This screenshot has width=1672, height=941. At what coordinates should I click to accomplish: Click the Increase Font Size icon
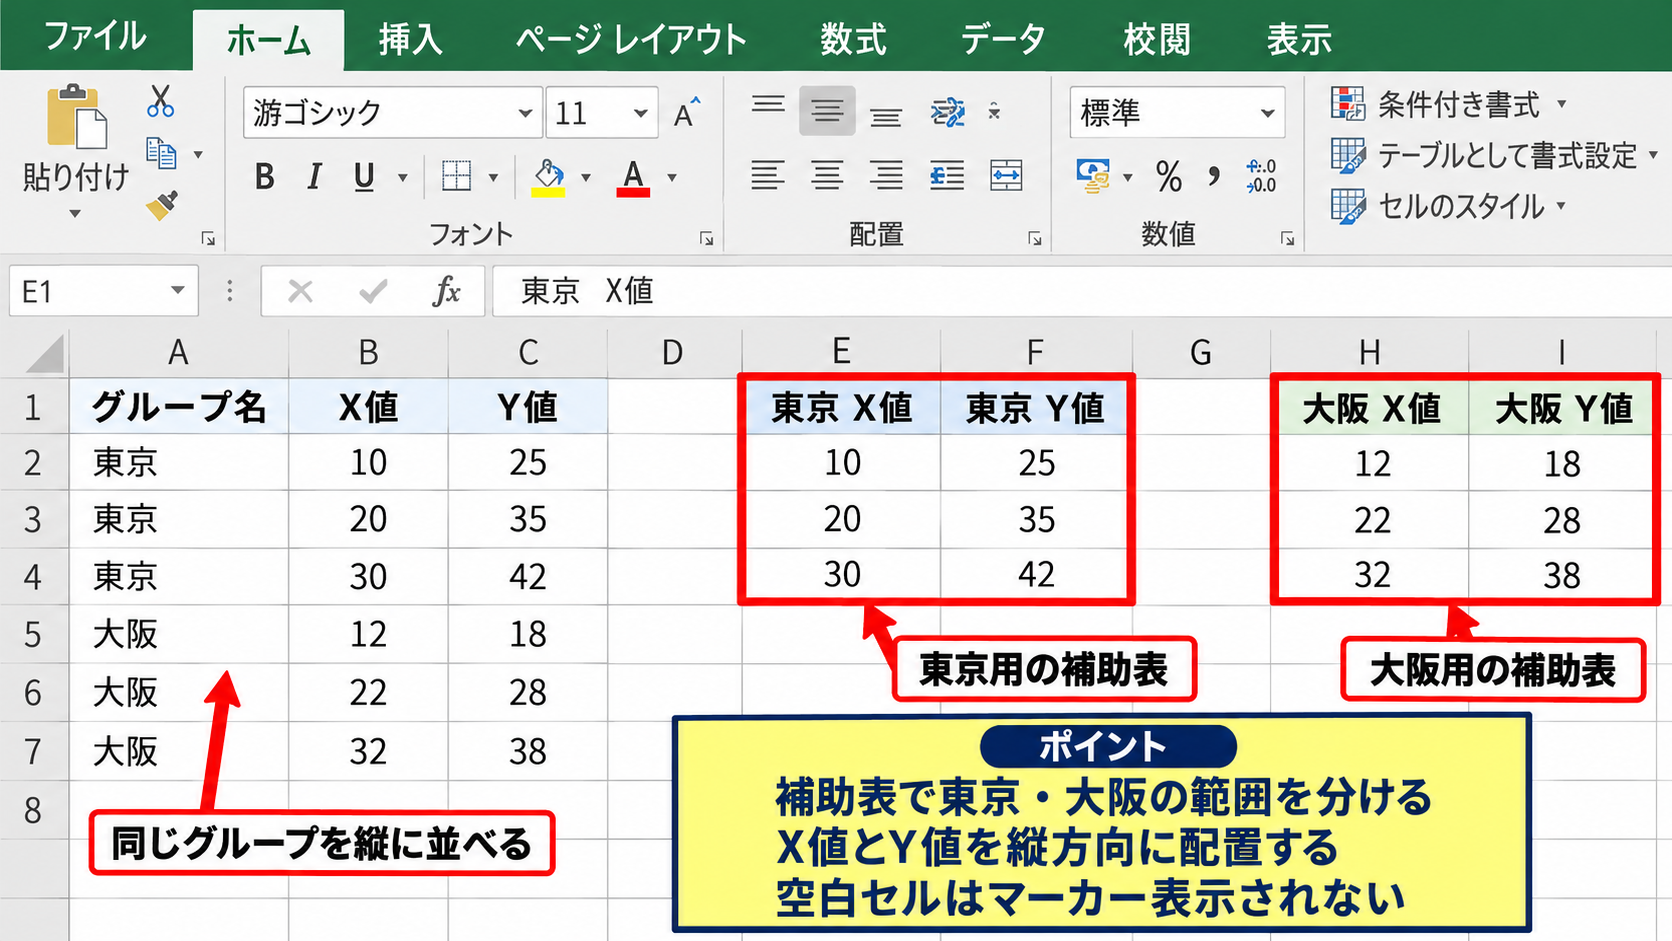[686, 113]
